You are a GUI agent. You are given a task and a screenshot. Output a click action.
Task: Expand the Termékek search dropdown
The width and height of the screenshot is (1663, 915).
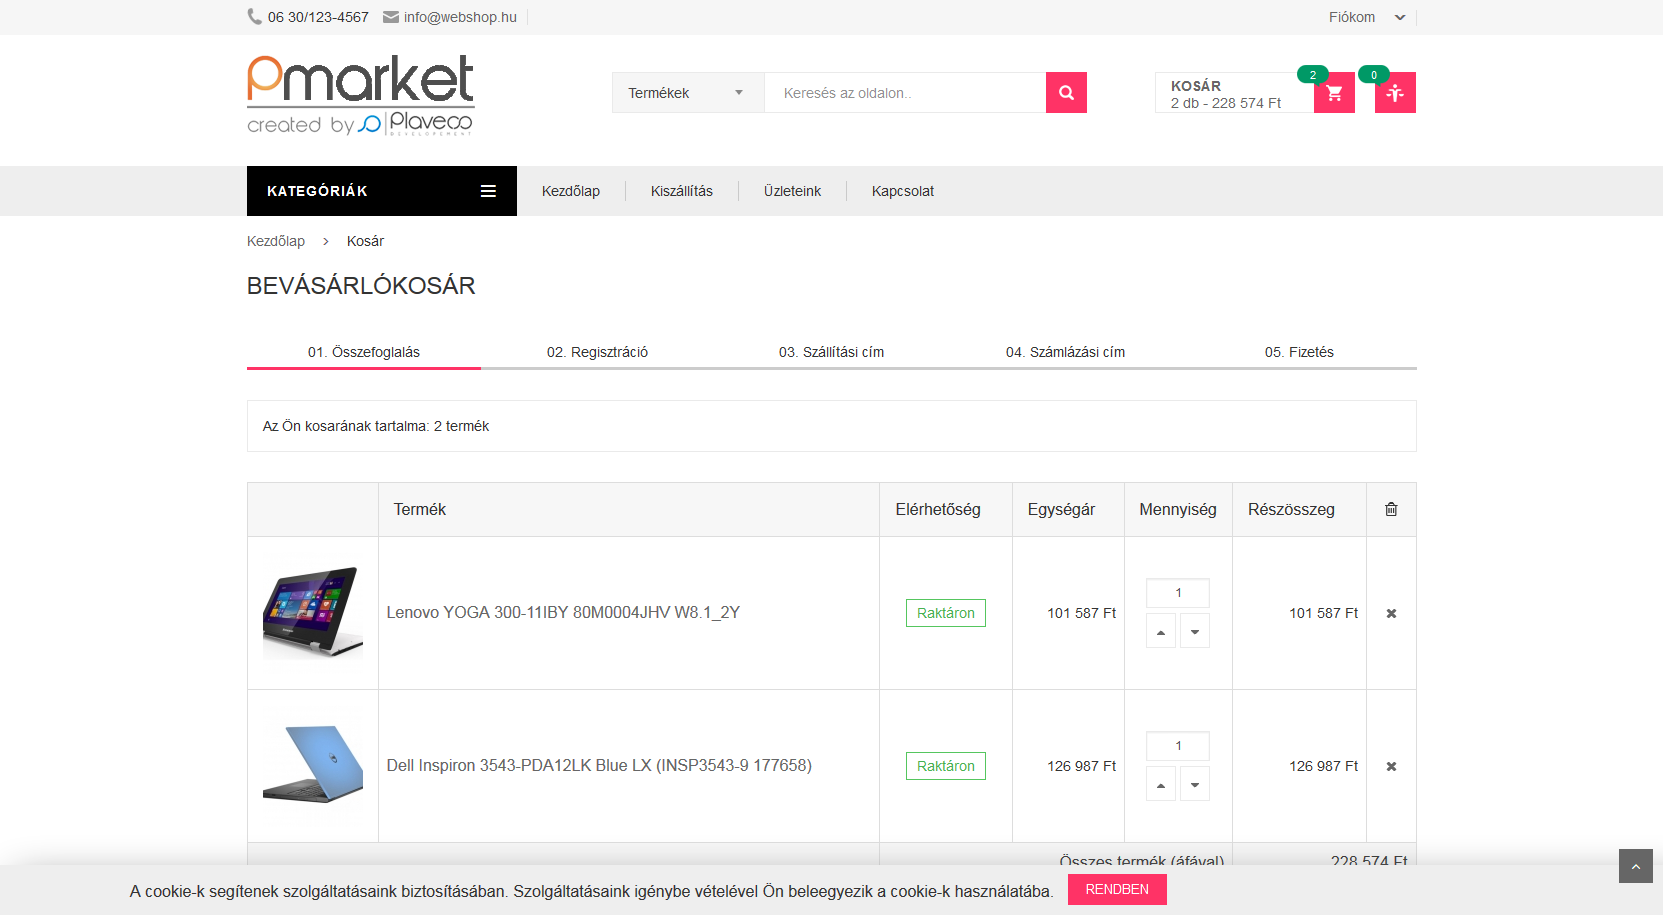coord(687,93)
